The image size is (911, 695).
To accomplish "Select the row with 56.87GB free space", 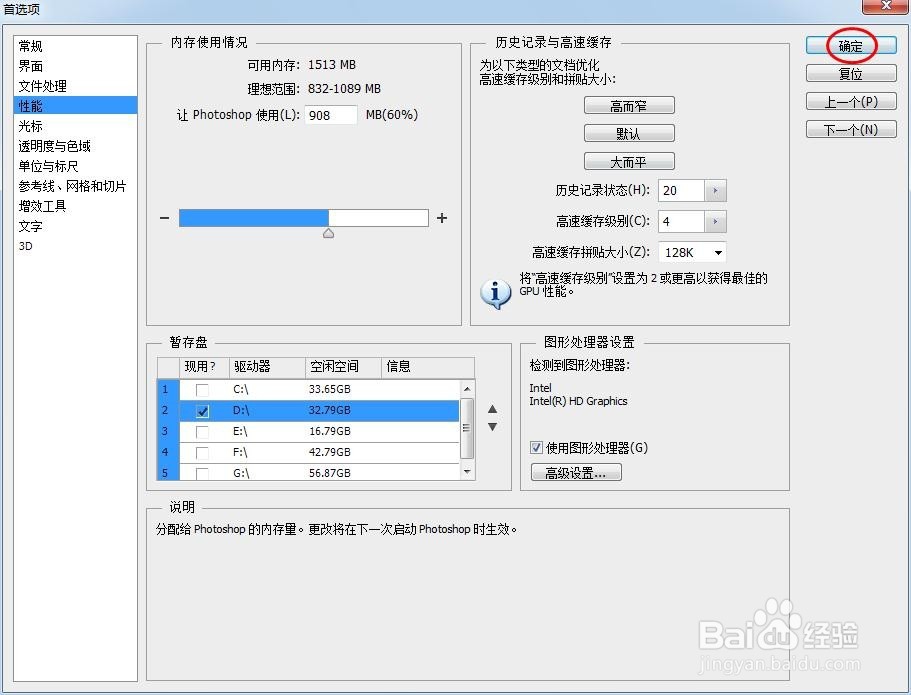I will tap(308, 472).
